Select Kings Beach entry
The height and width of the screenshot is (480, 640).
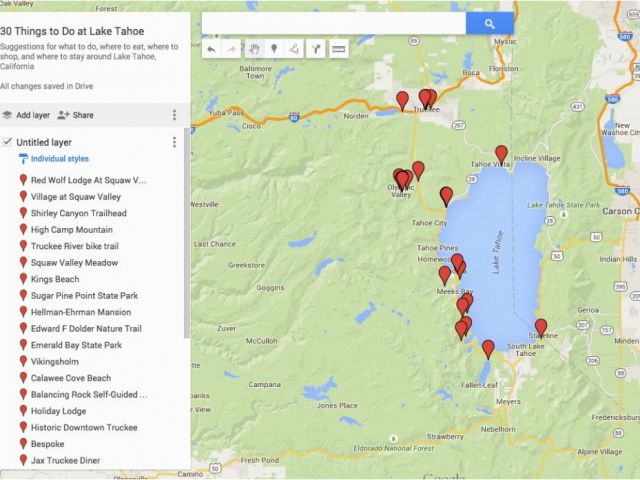[55, 279]
